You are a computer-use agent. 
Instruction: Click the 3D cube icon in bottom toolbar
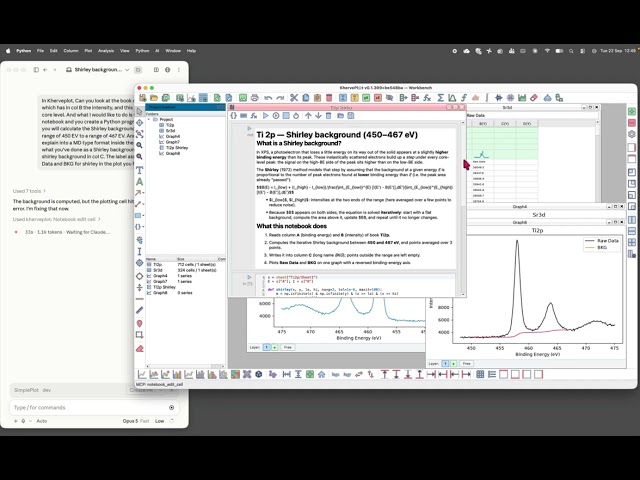(x=258, y=374)
